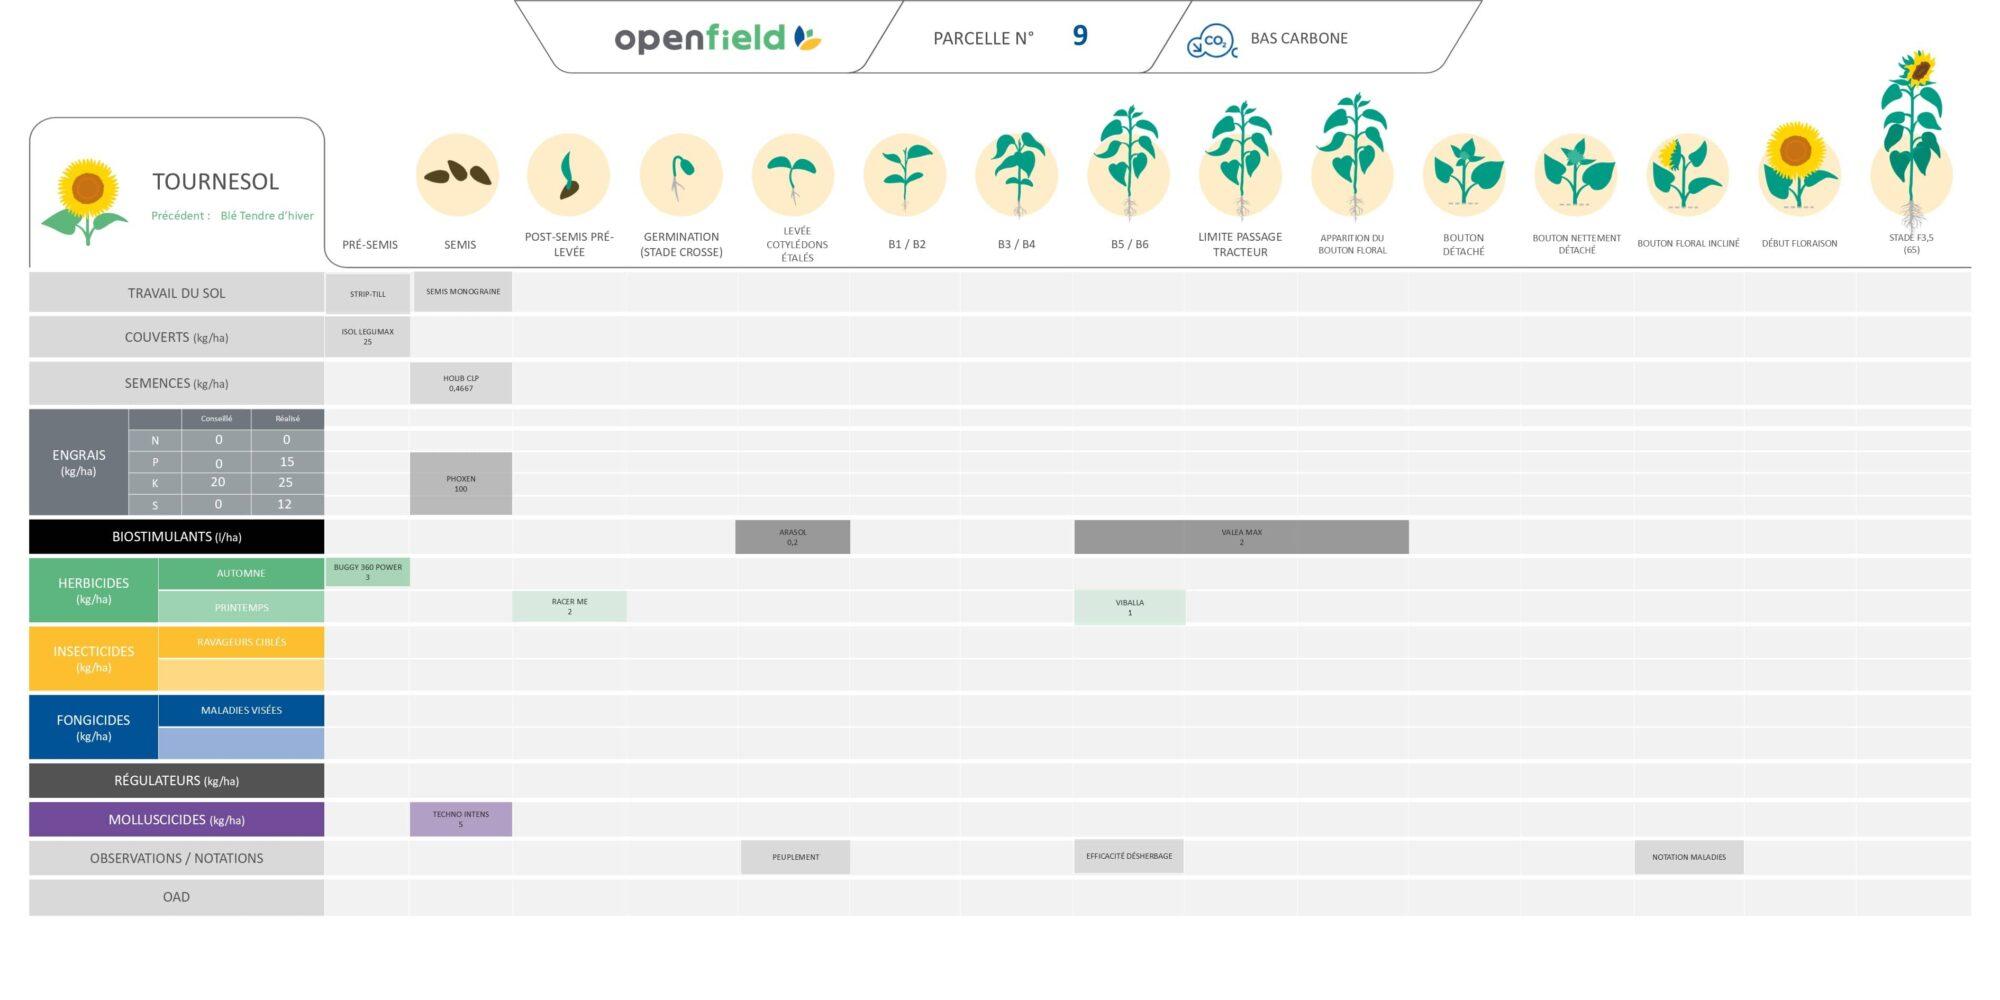2000x1000 pixels.
Task: Click the Stade F3,5 tall sunflower icon
Action: click(1911, 140)
